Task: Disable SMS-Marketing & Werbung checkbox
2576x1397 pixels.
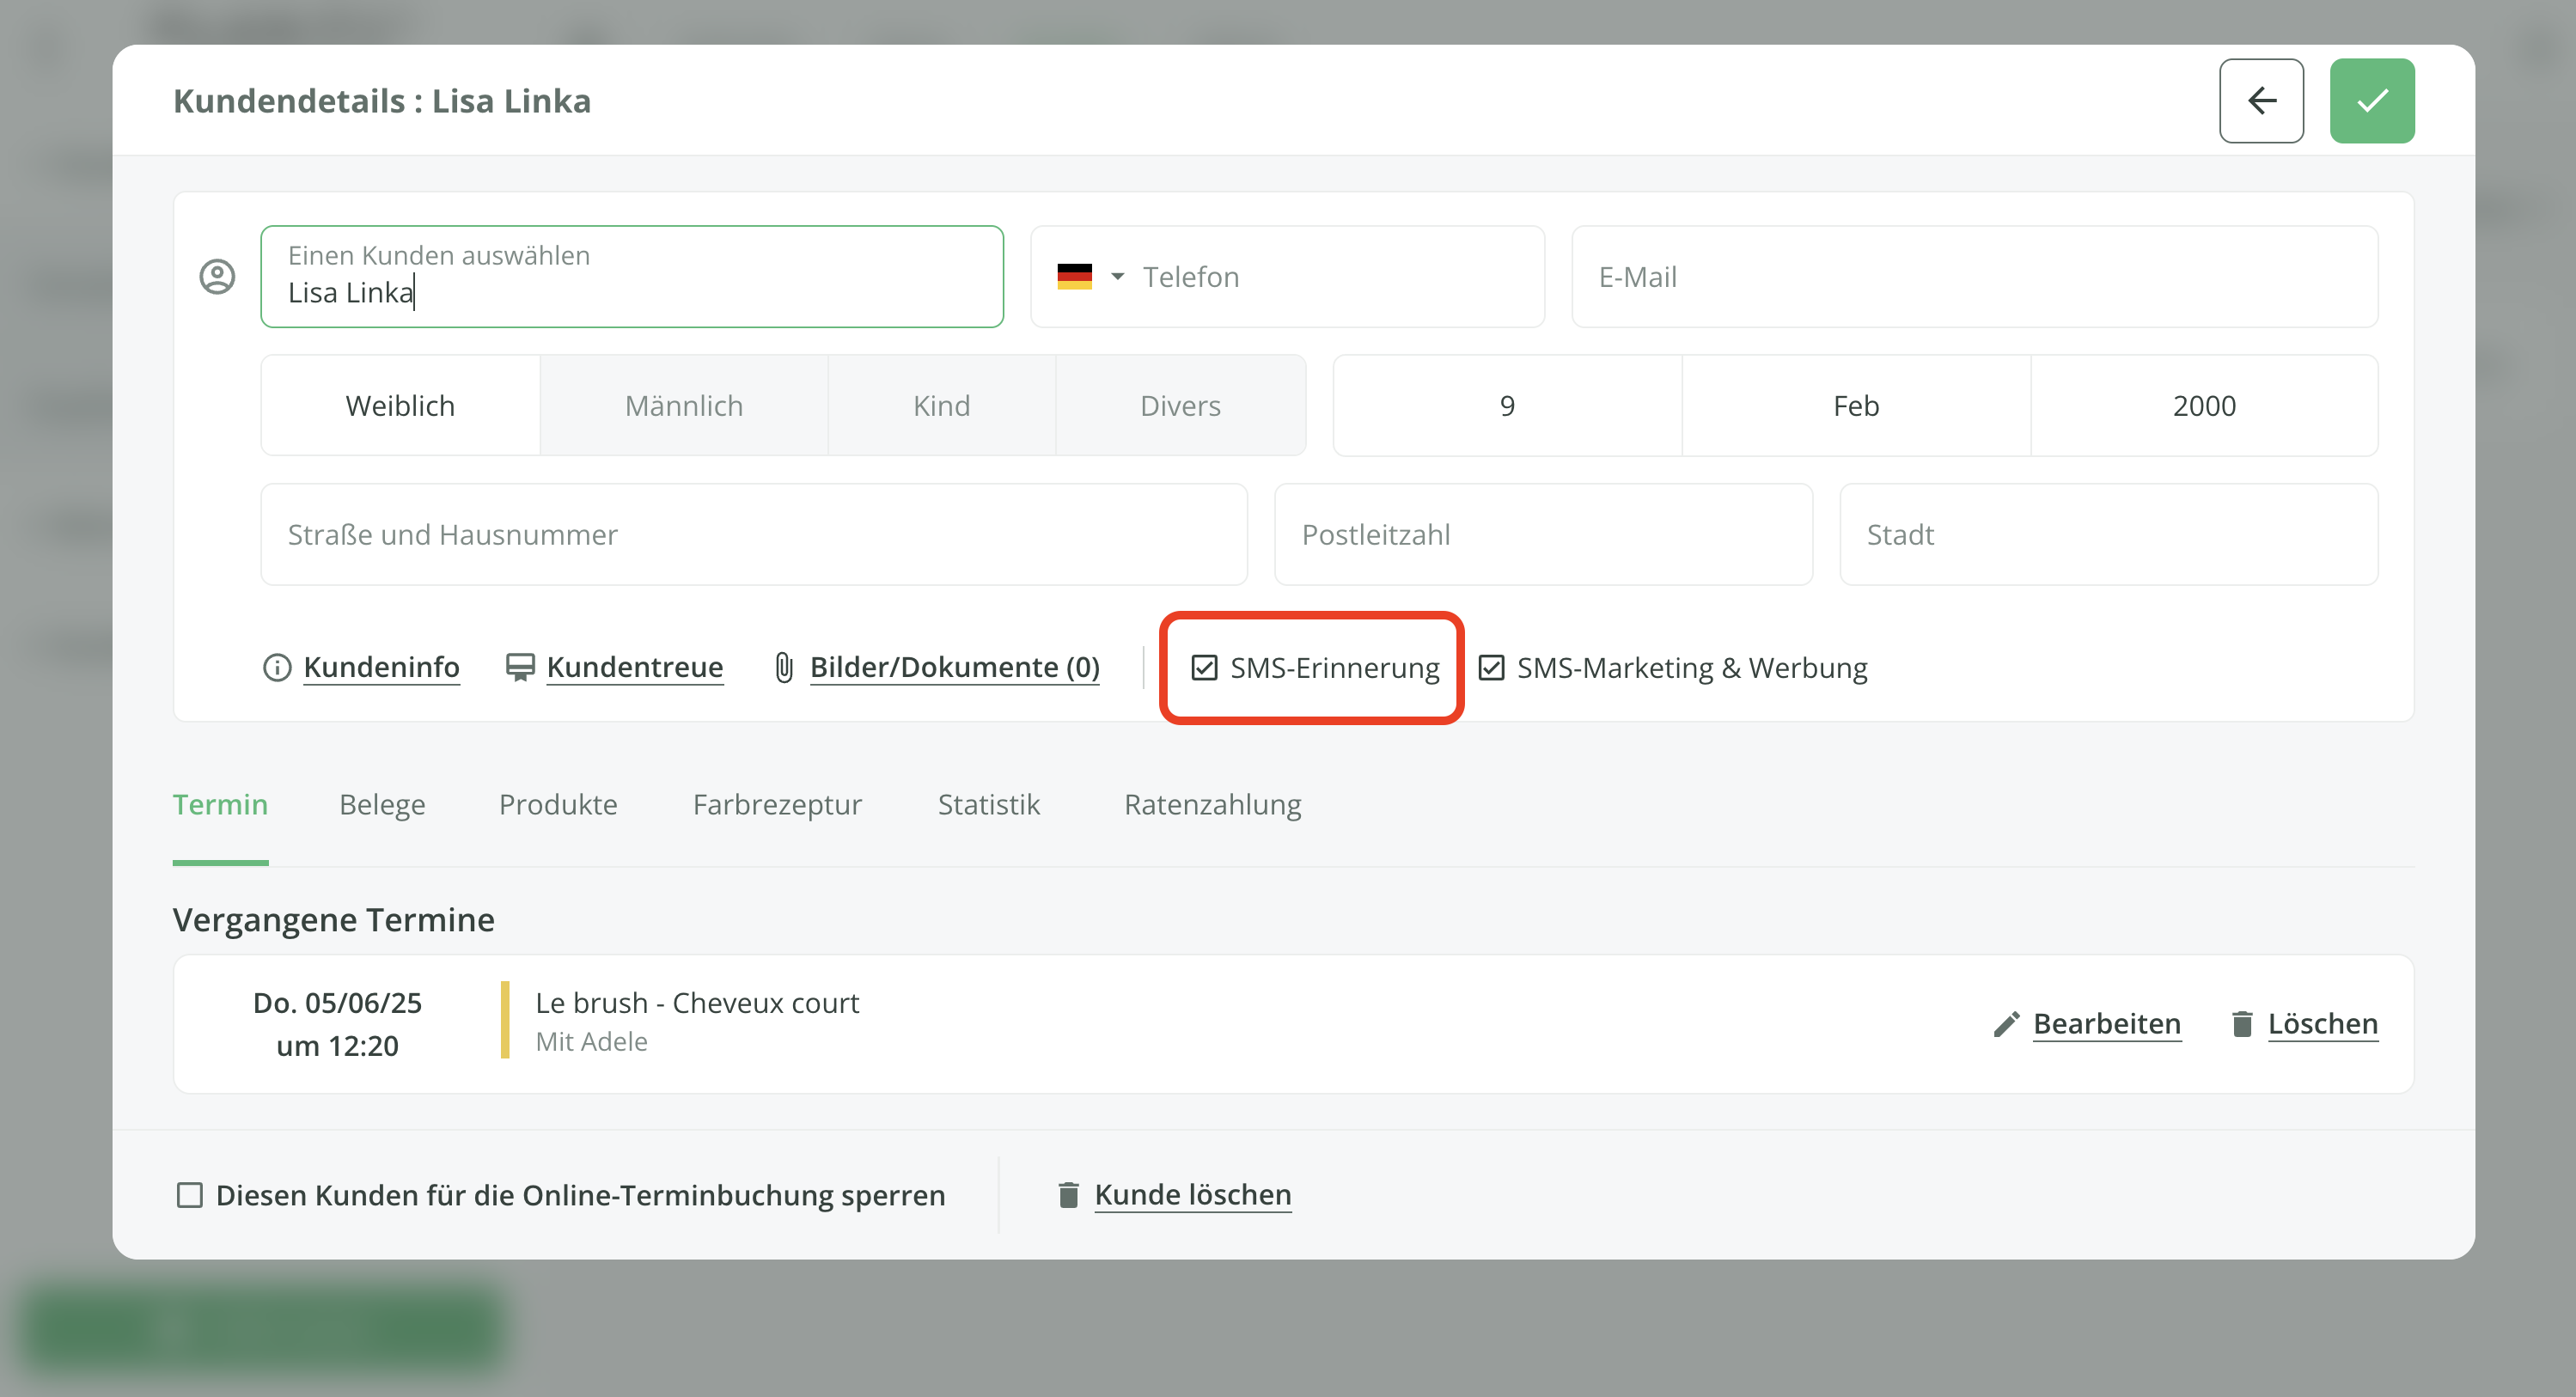Action: [x=1491, y=668]
